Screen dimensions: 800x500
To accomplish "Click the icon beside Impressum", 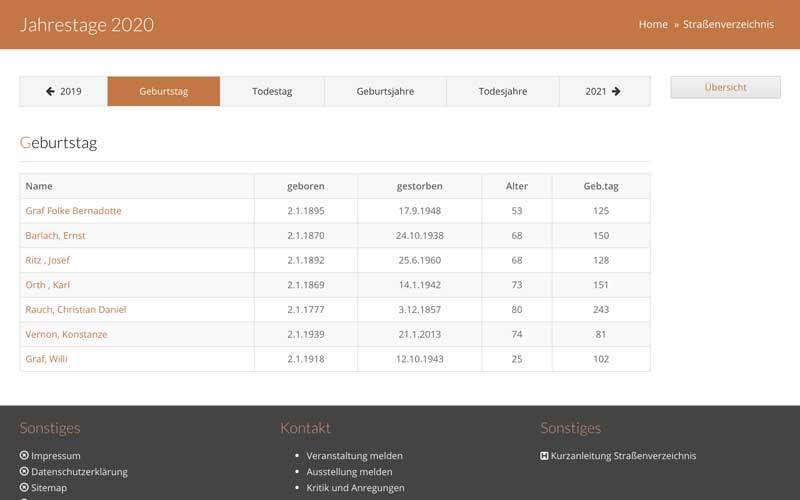I will (24, 456).
